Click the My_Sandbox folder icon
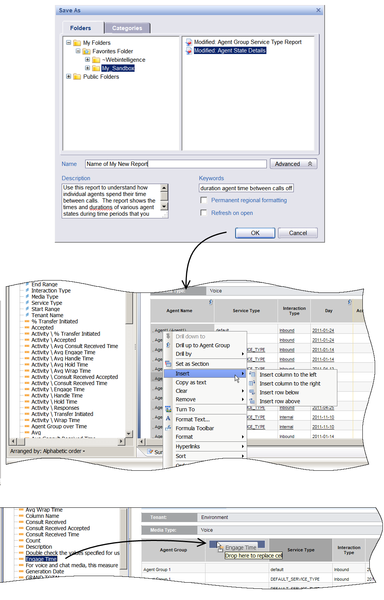 pyautogui.click(x=96, y=68)
